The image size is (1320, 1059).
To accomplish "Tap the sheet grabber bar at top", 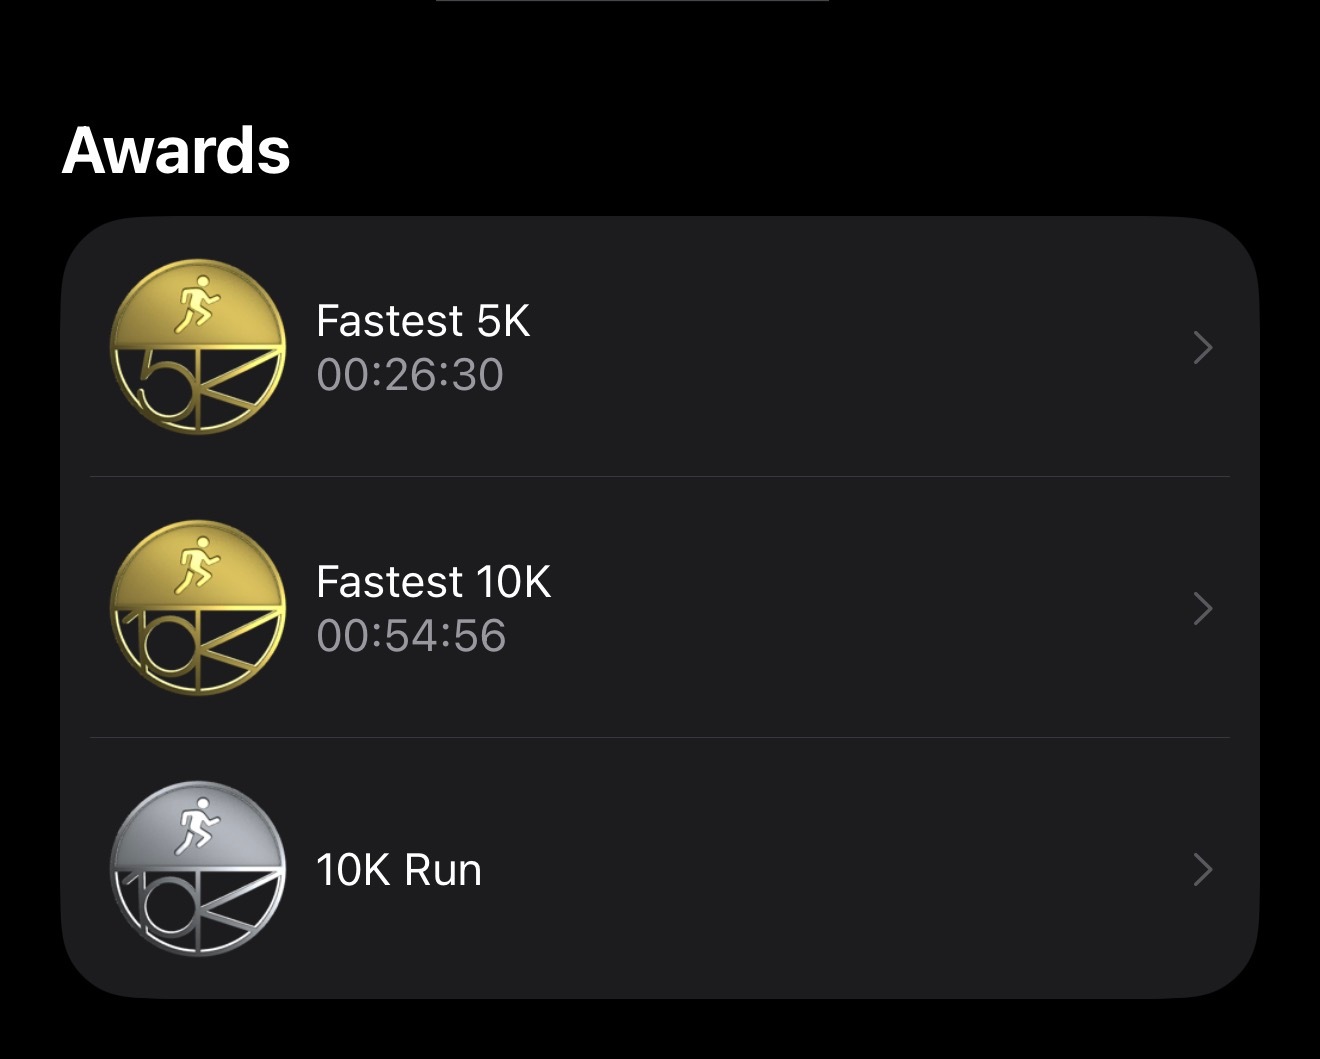I will point(632,1).
